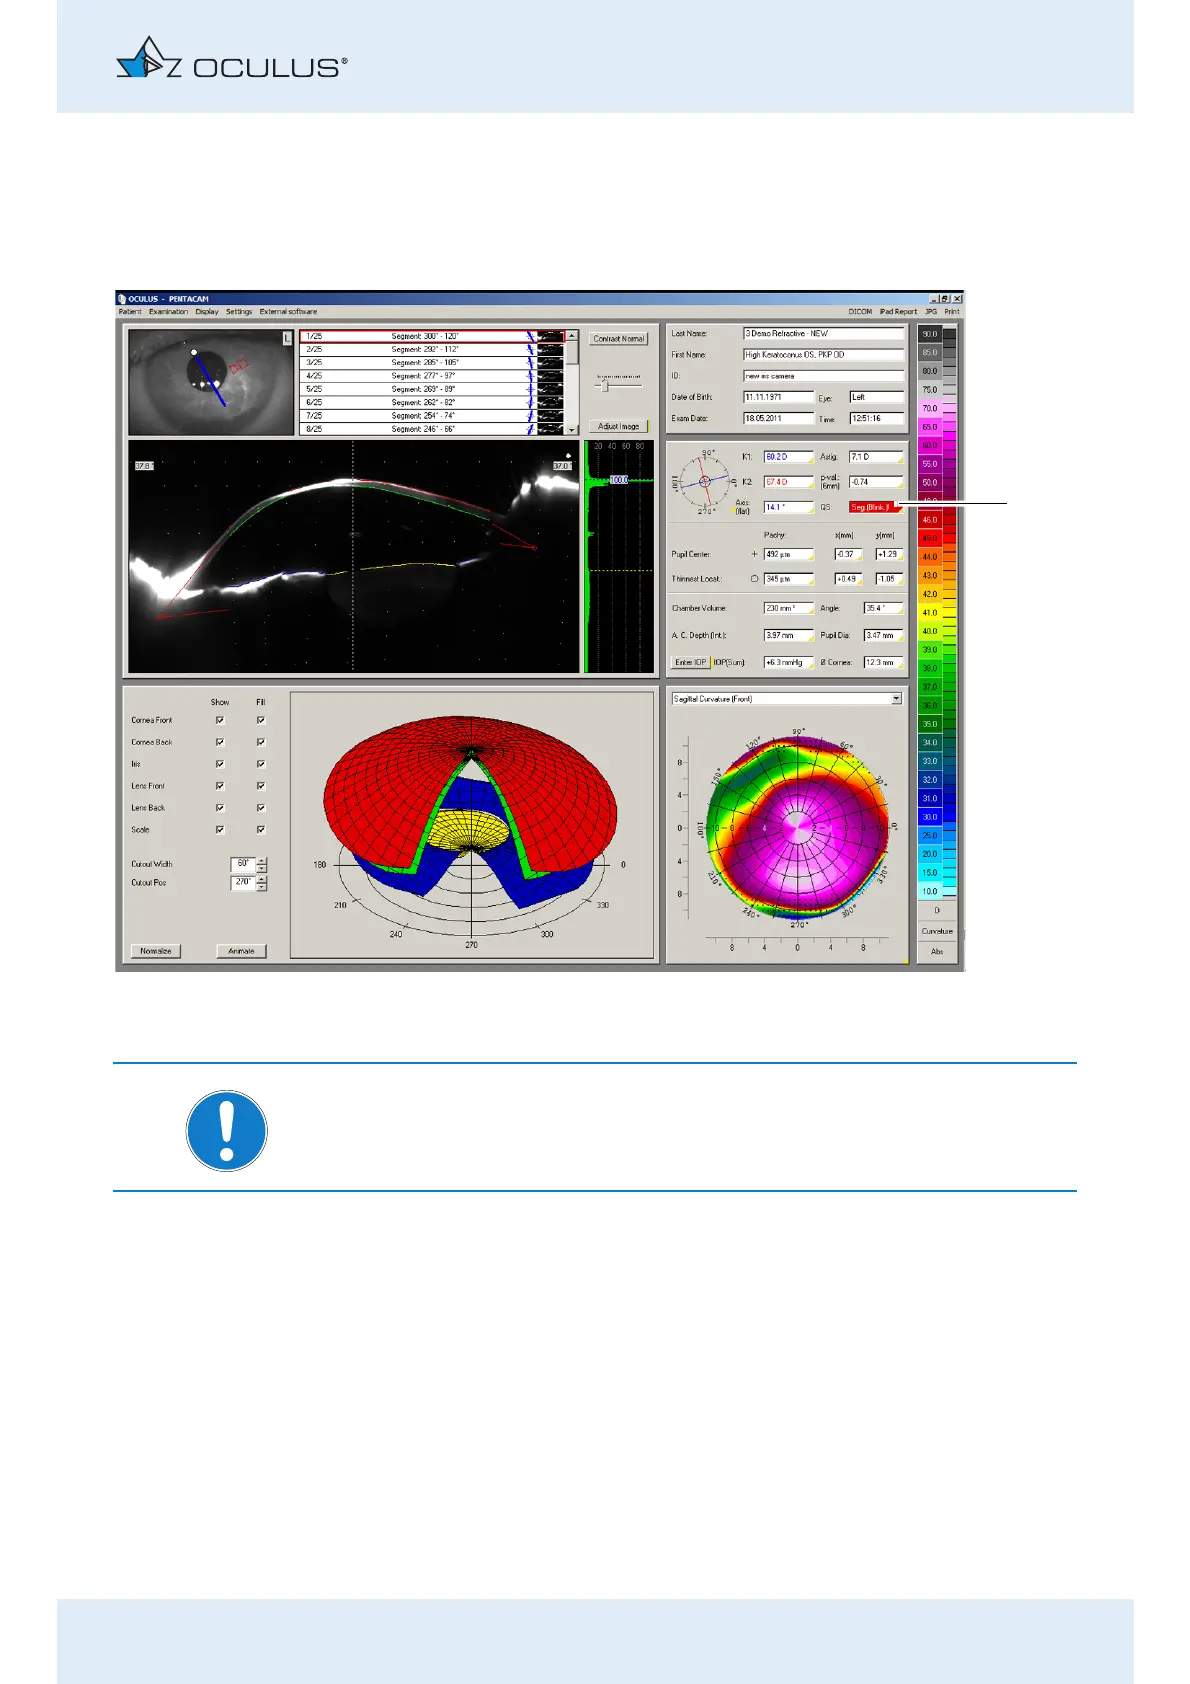Click the Enter IOP button

[x=690, y=662]
